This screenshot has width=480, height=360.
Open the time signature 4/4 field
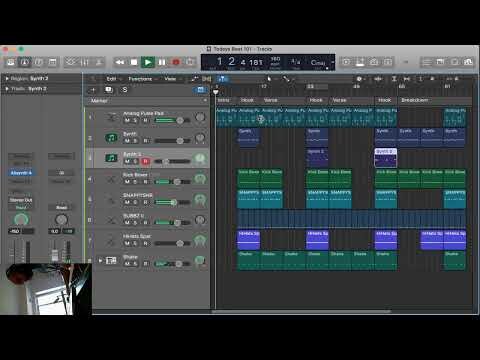[296, 62]
